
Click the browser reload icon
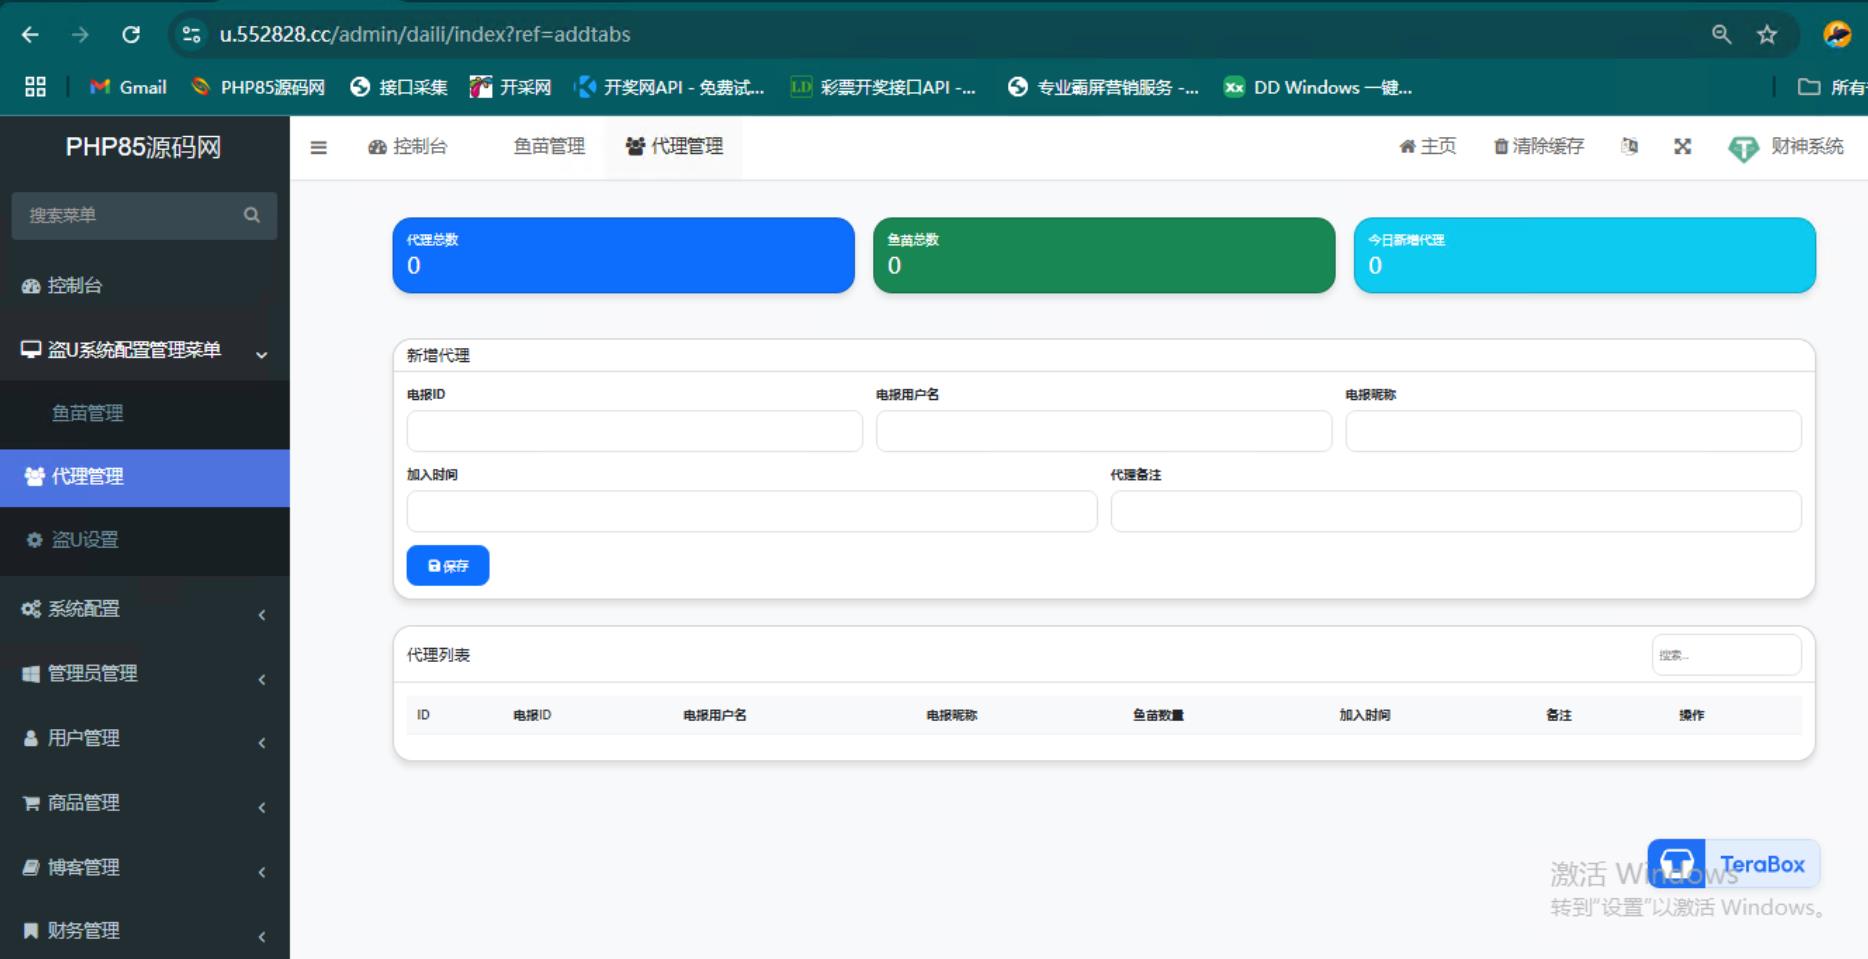pos(131,35)
